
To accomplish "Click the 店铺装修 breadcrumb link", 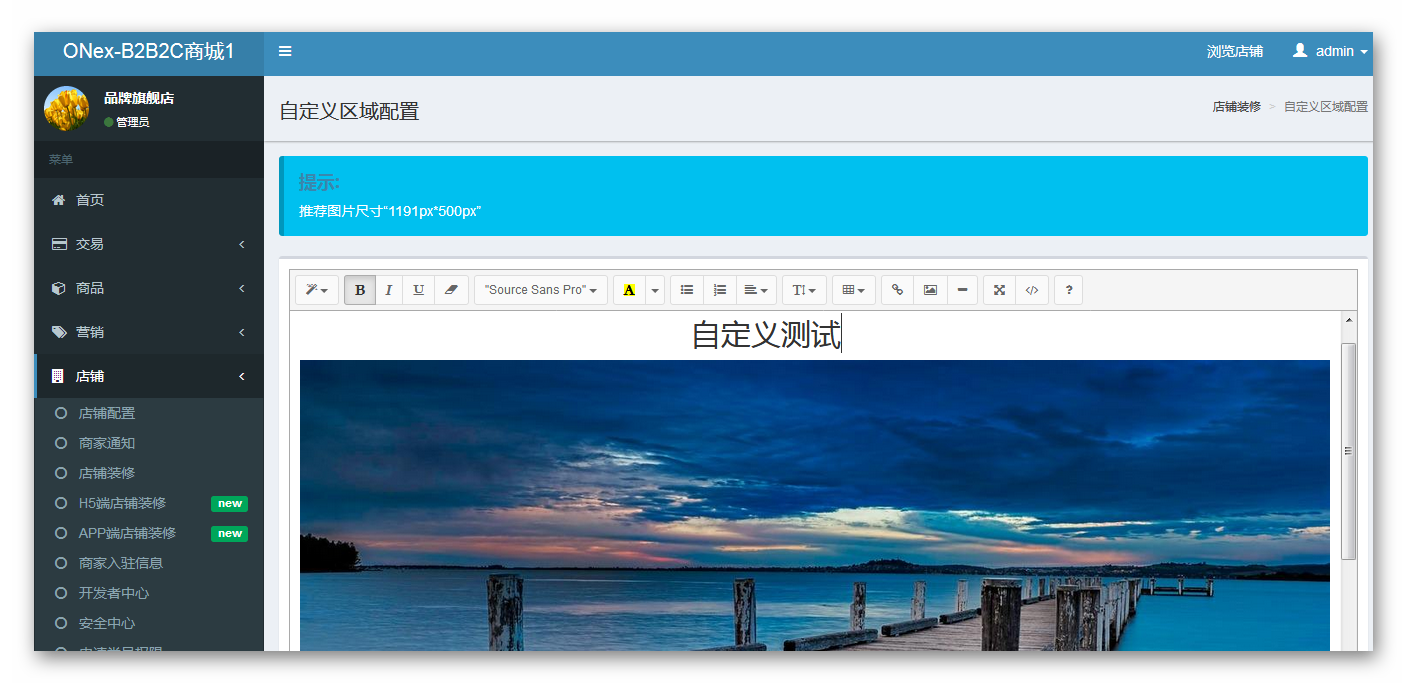I will 1236,106.
